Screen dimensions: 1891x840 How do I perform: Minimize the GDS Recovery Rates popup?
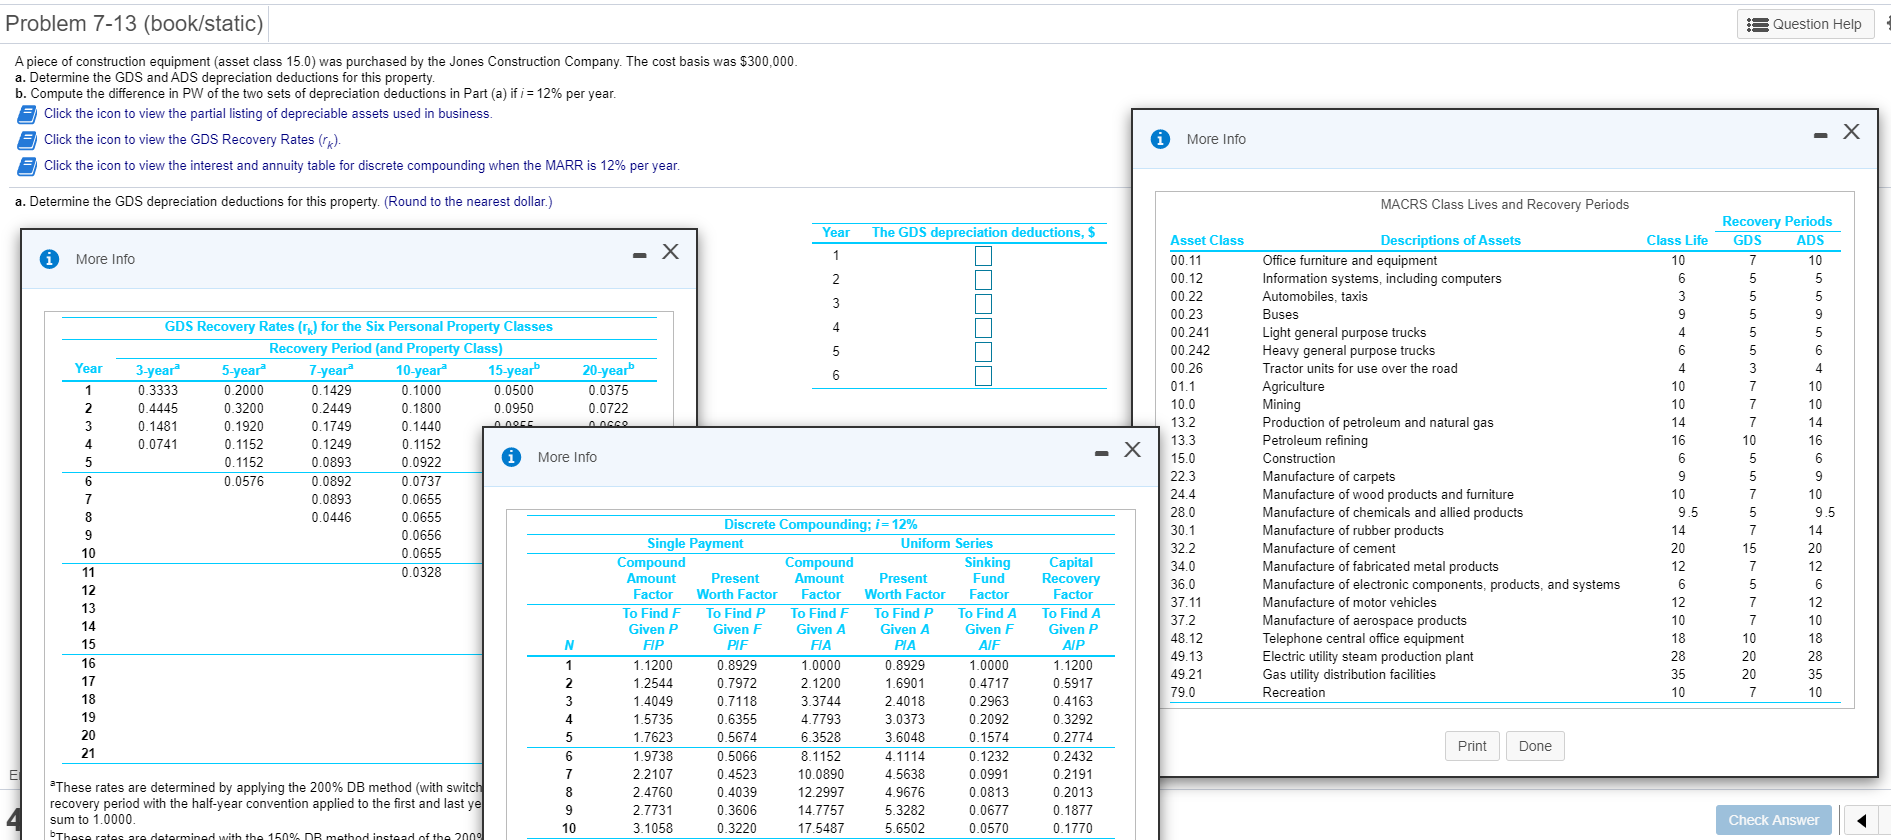639,255
